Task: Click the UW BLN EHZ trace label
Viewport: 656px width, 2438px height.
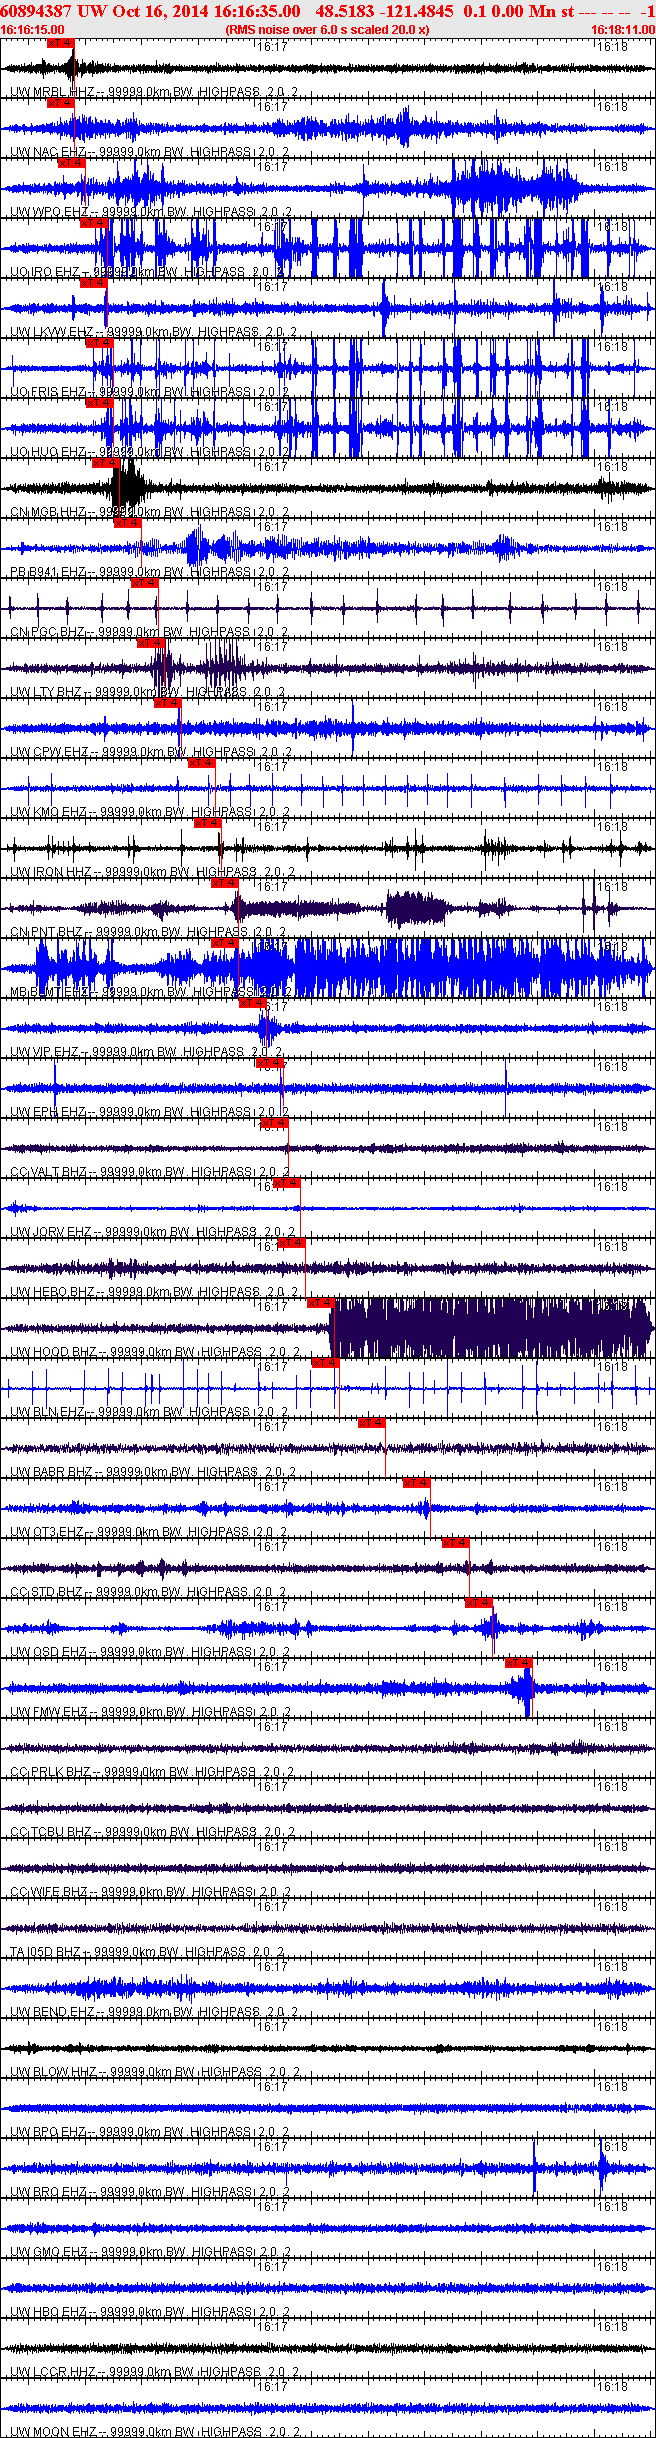Action: 150,1412
